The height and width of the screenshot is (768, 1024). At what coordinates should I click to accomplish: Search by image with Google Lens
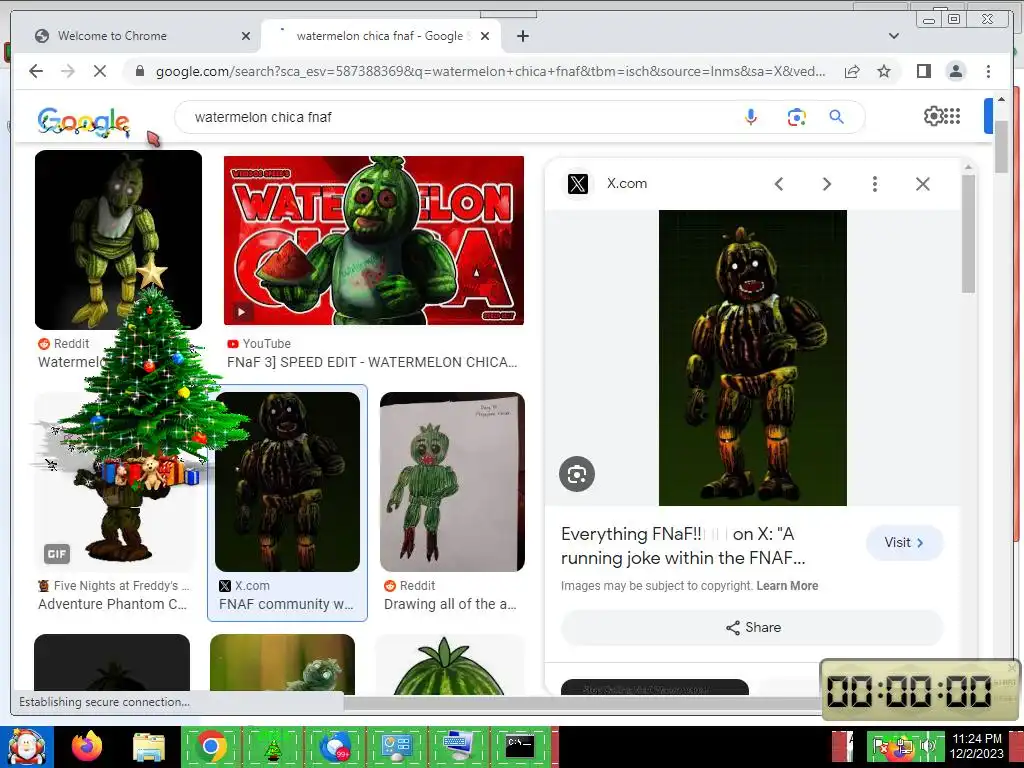[796, 117]
